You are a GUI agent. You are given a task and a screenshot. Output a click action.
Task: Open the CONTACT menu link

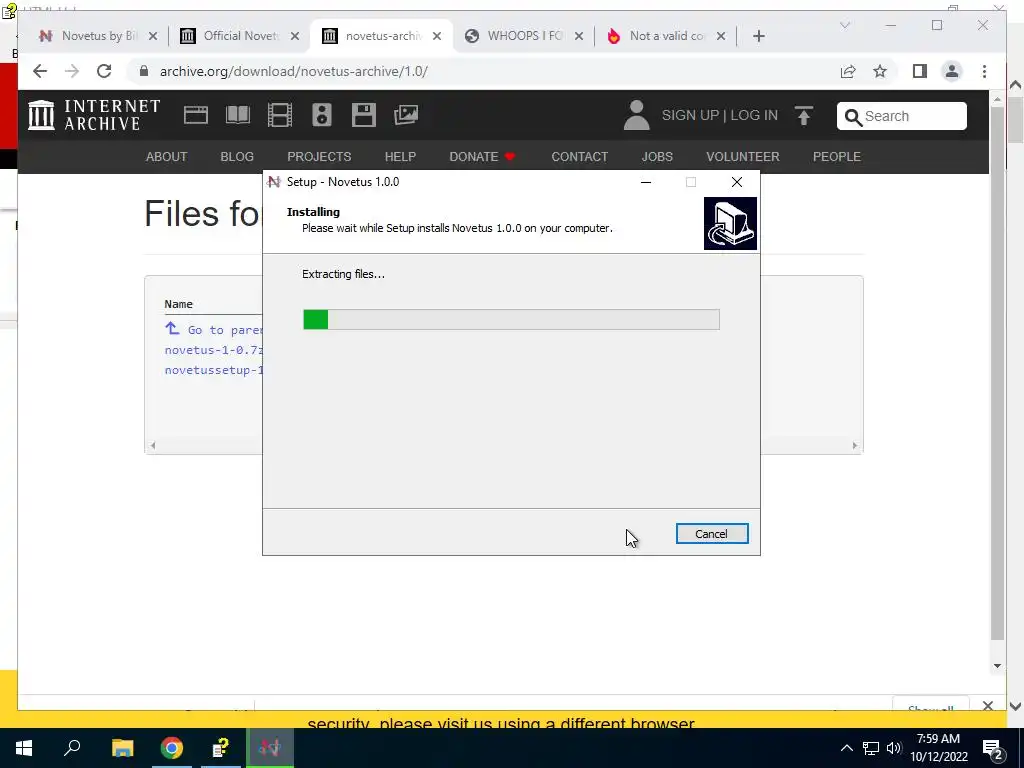[579, 157]
